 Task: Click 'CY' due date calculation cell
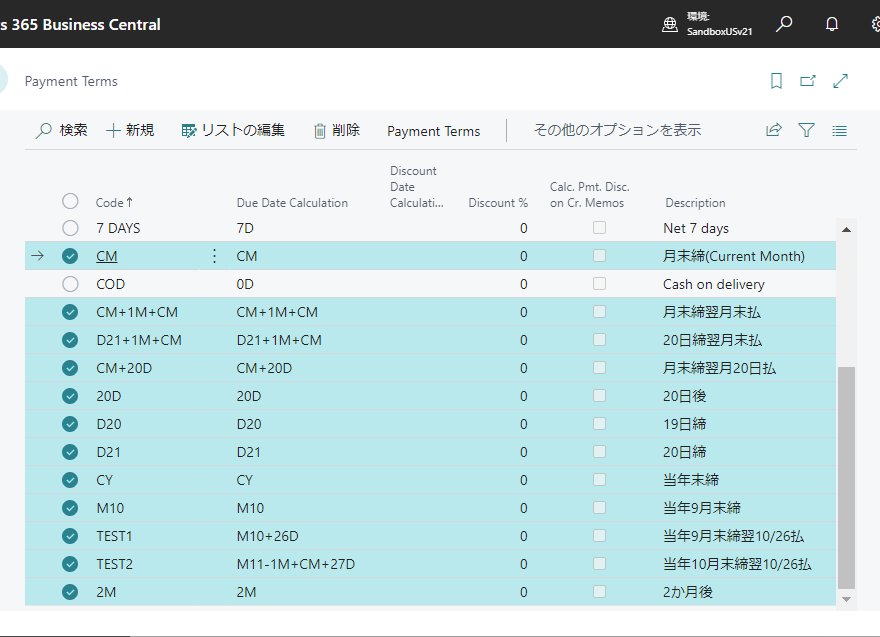pyautogui.click(x=245, y=480)
